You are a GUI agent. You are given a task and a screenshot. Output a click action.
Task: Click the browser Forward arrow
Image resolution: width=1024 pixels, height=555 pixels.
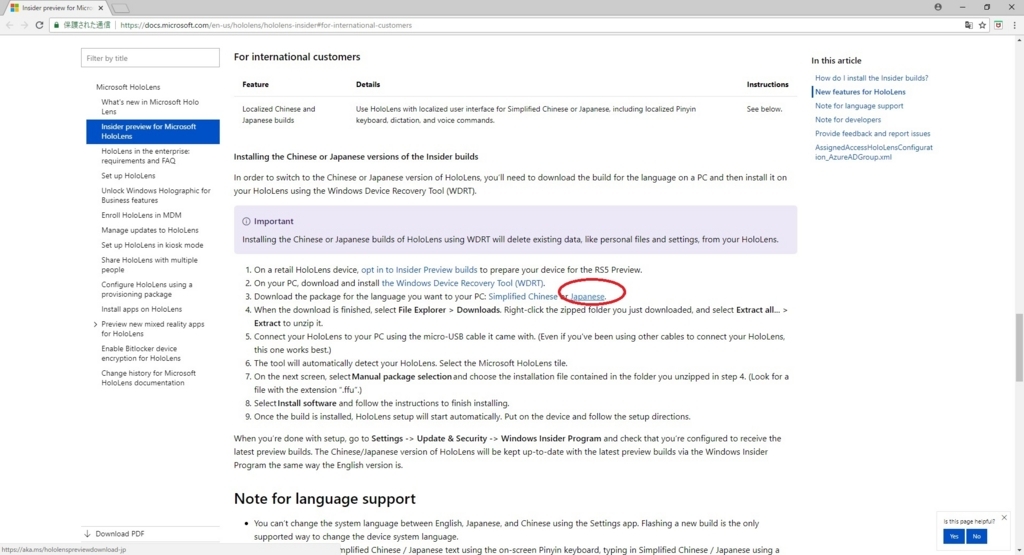pyautogui.click(x=24, y=25)
